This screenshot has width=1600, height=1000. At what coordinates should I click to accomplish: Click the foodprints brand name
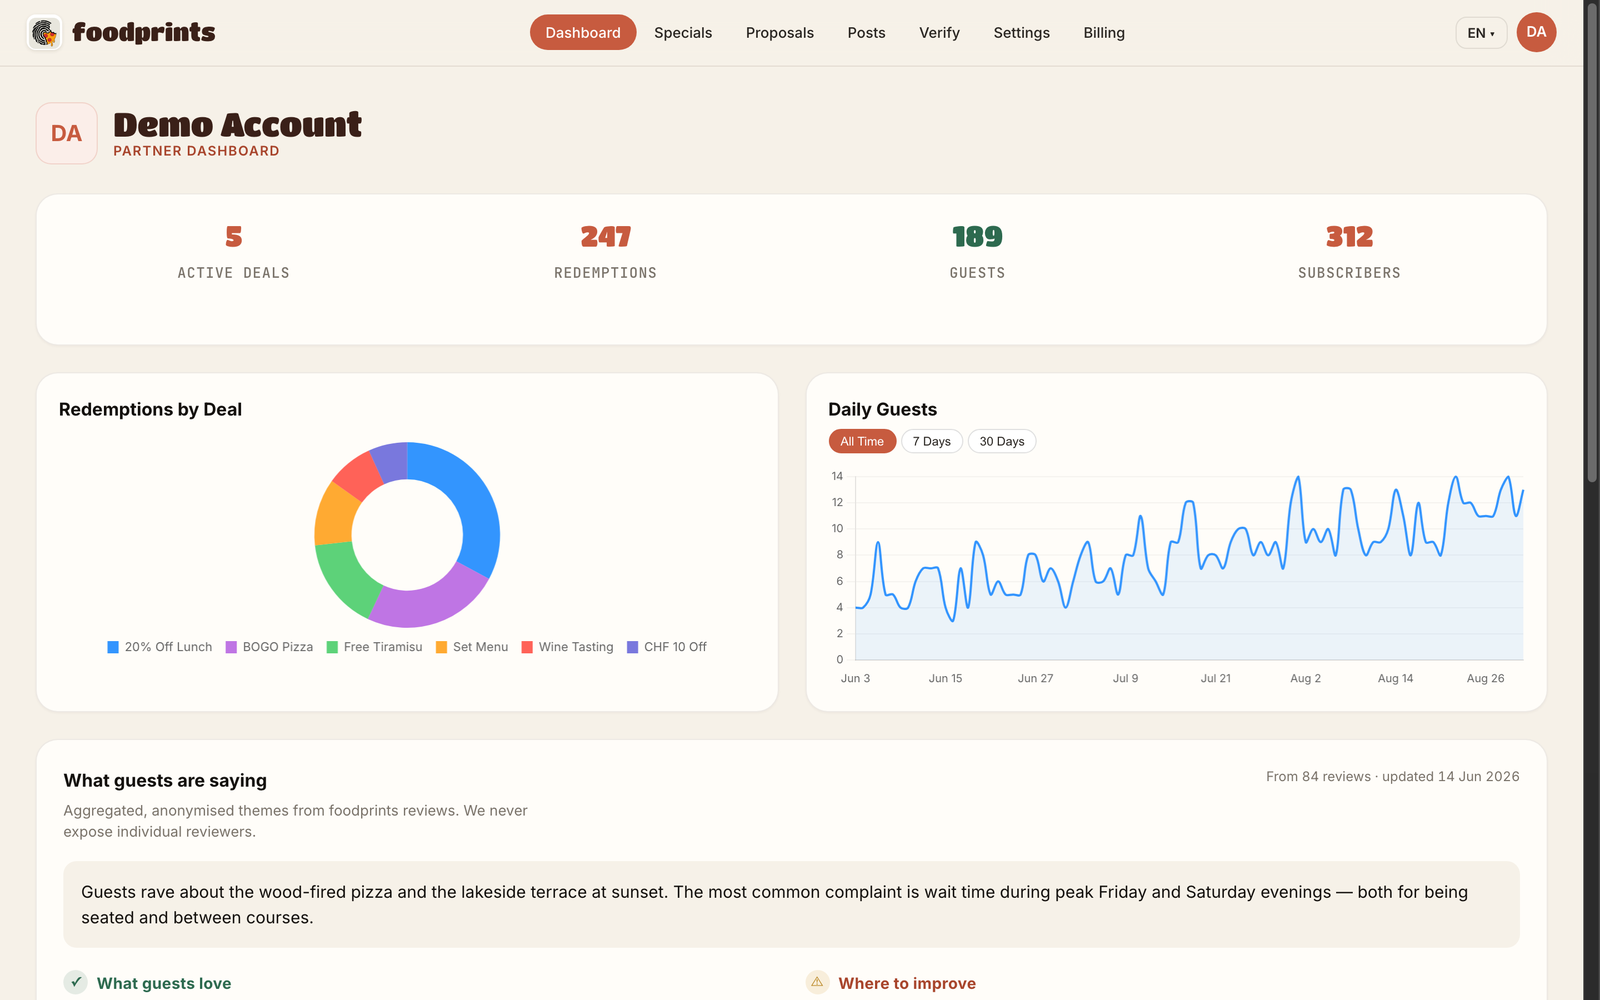click(144, 33)
